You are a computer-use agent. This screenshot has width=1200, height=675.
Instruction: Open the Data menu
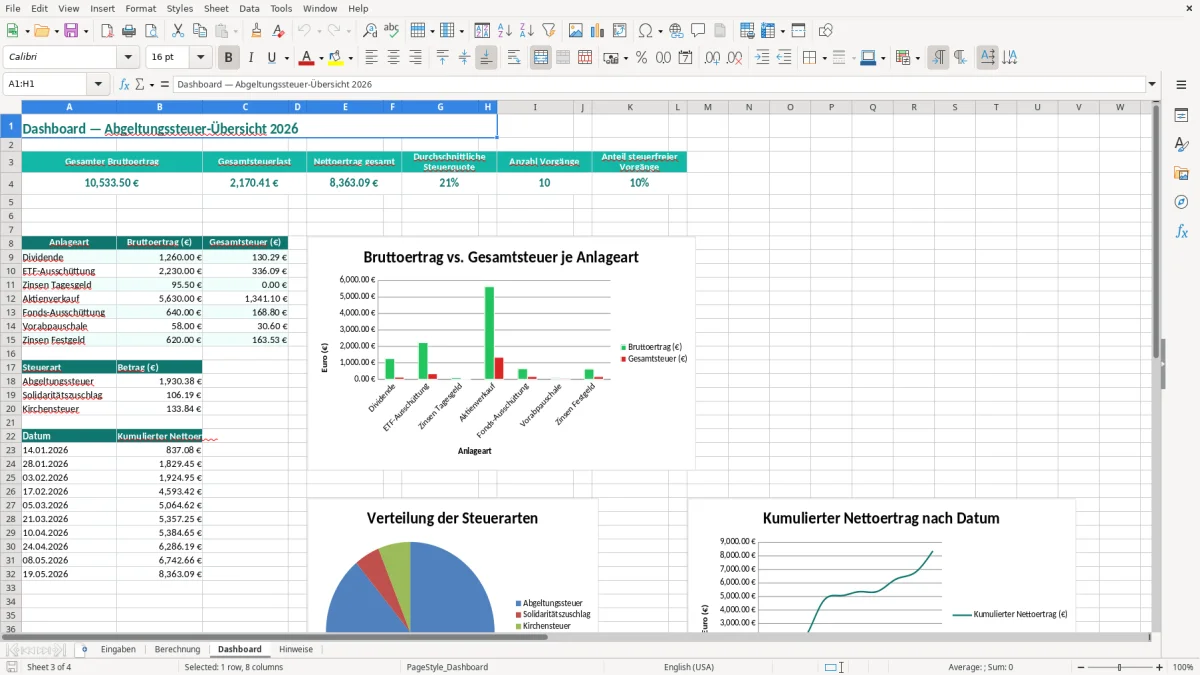[x=249, y=8]
